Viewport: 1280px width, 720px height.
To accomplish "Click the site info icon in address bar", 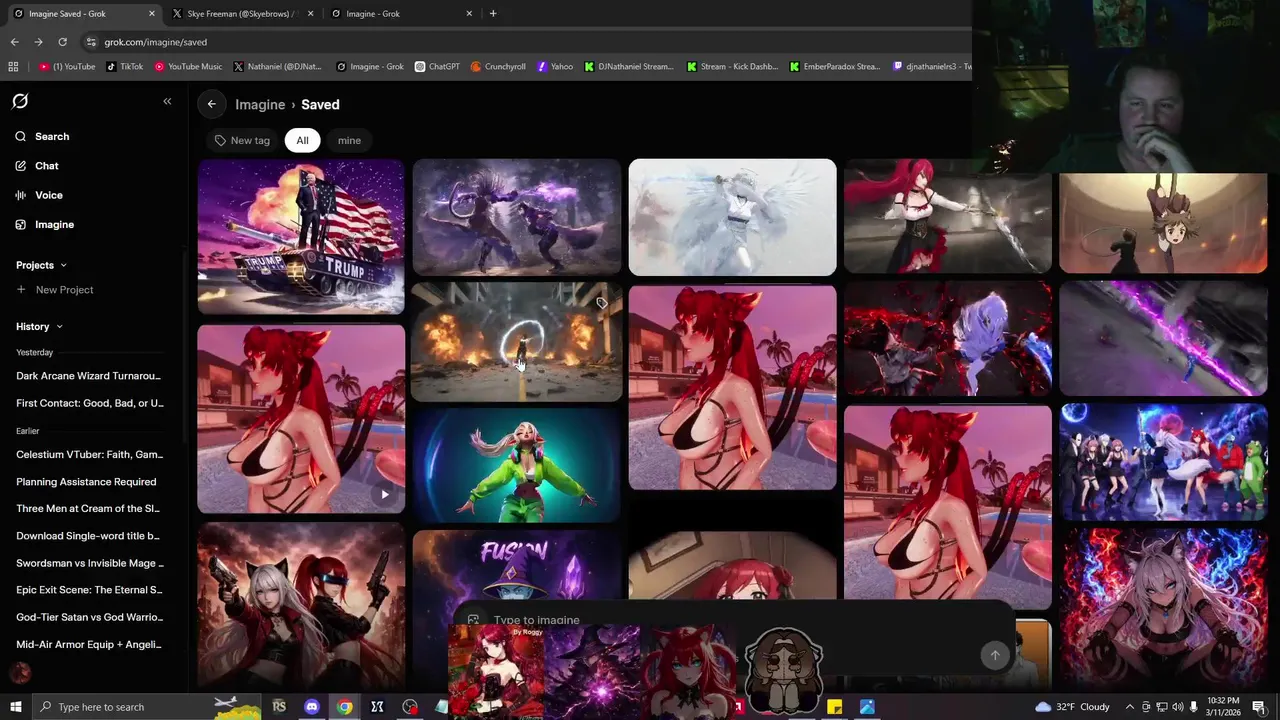I will [x=91, y=42].
